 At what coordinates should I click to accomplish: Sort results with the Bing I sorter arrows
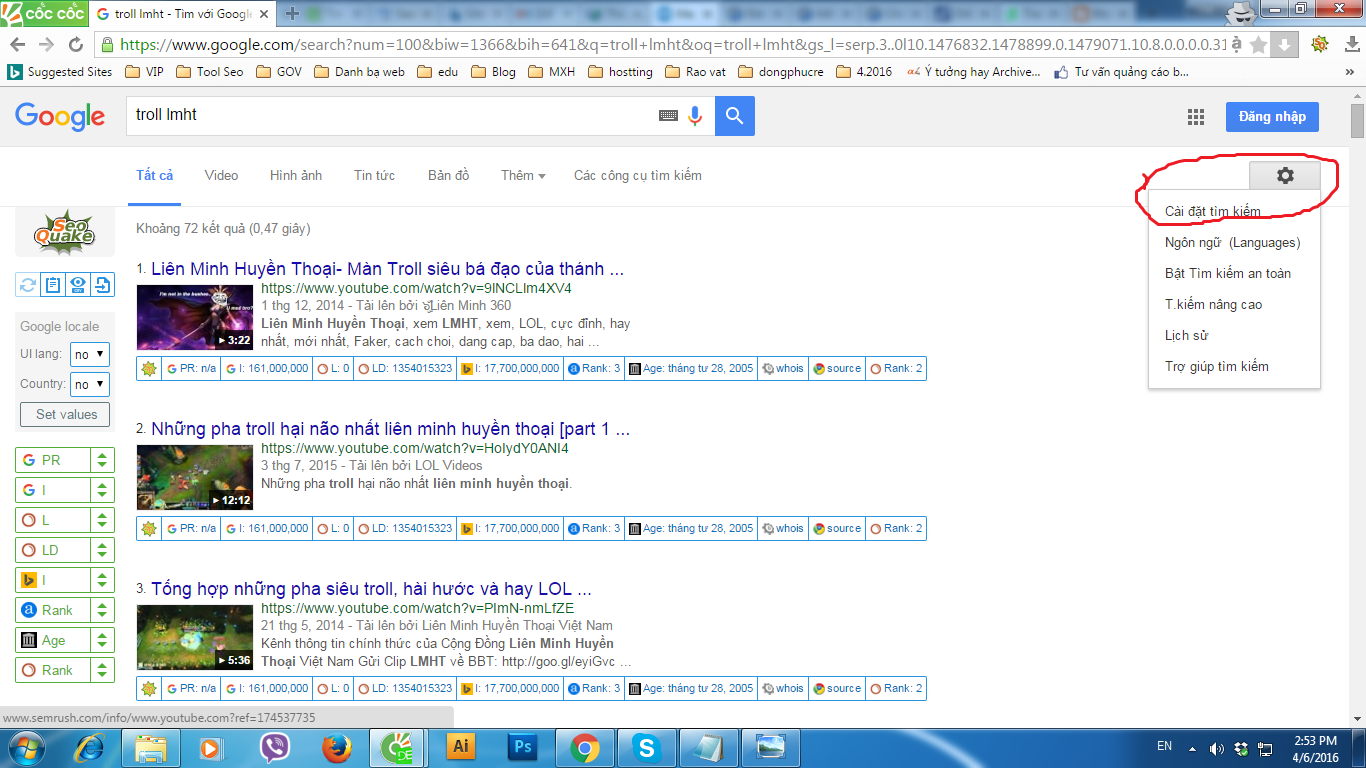(x=101, y=580)
